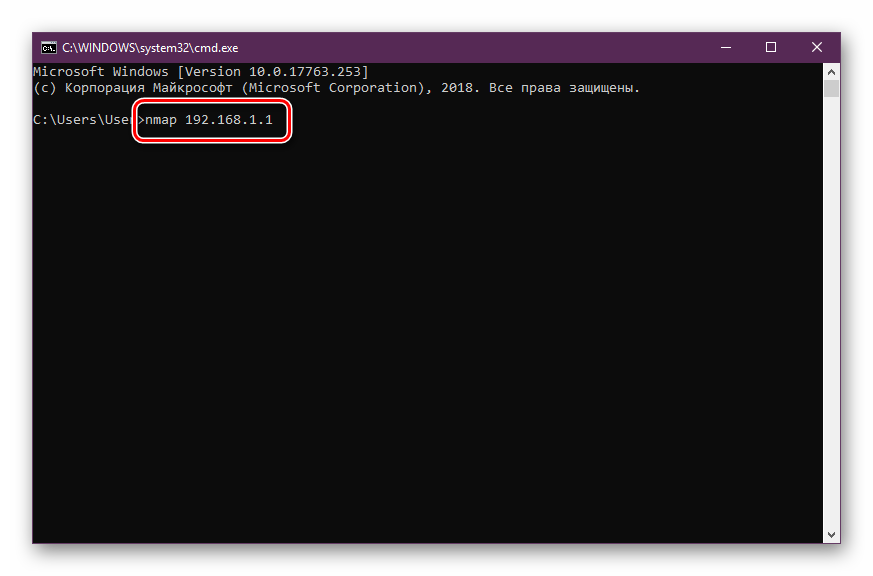Close the command prompt window

(817, 47)
